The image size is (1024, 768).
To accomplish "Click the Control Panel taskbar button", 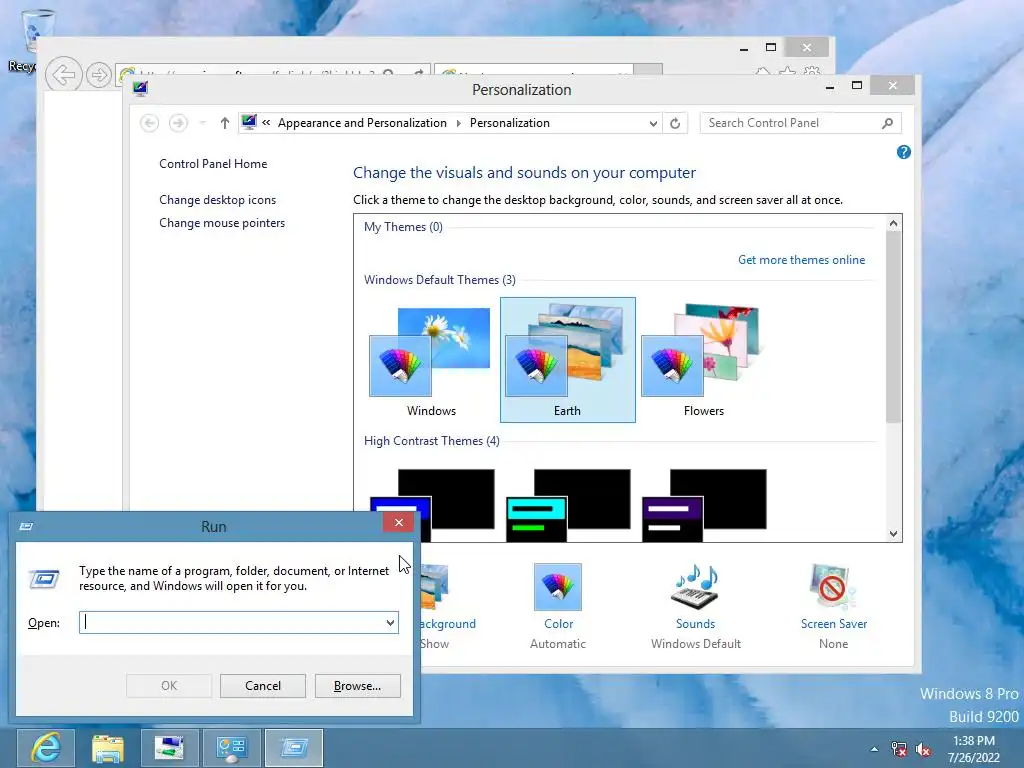I will coord(231,748).
